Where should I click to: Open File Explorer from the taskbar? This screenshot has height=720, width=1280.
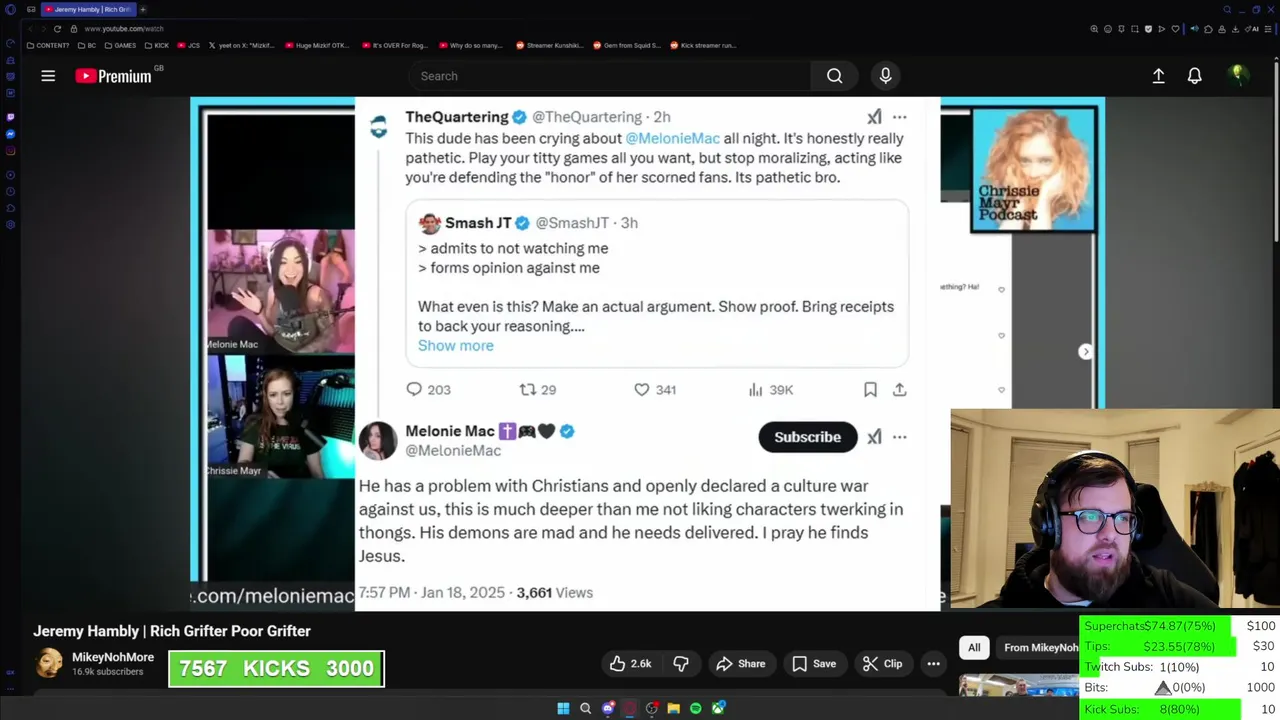pyautogui.click(x=673, y=708)
